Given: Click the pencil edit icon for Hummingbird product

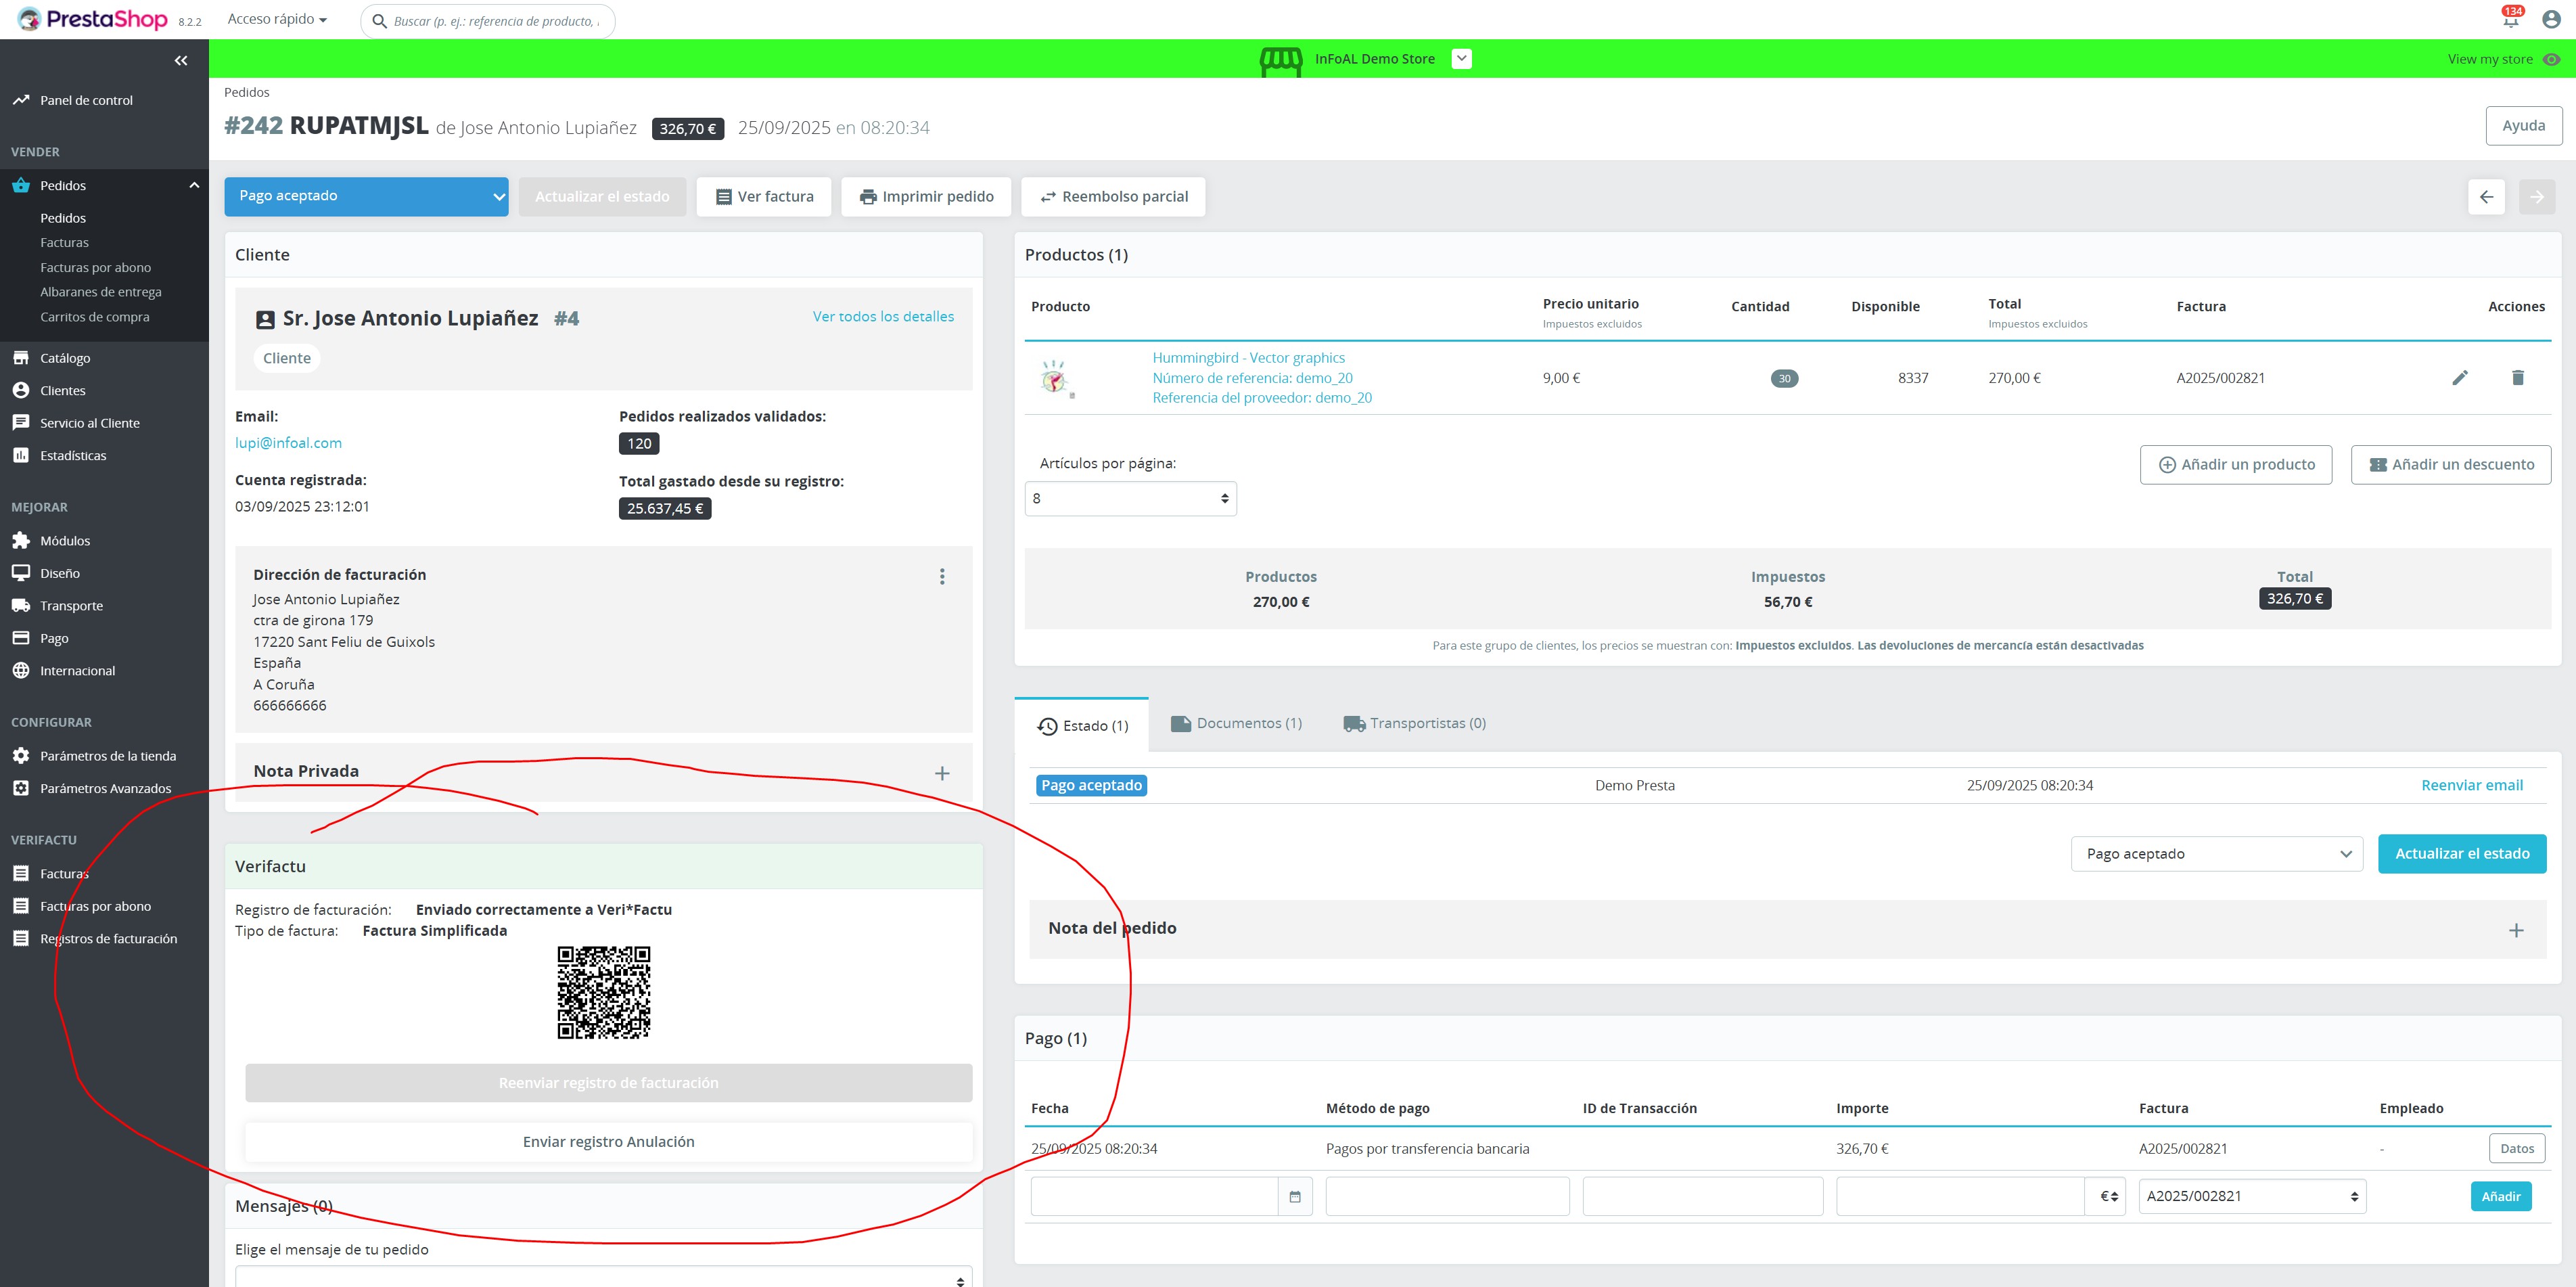Looking at the screenshot, I should pyautogui.click(x=2460, y=377).
